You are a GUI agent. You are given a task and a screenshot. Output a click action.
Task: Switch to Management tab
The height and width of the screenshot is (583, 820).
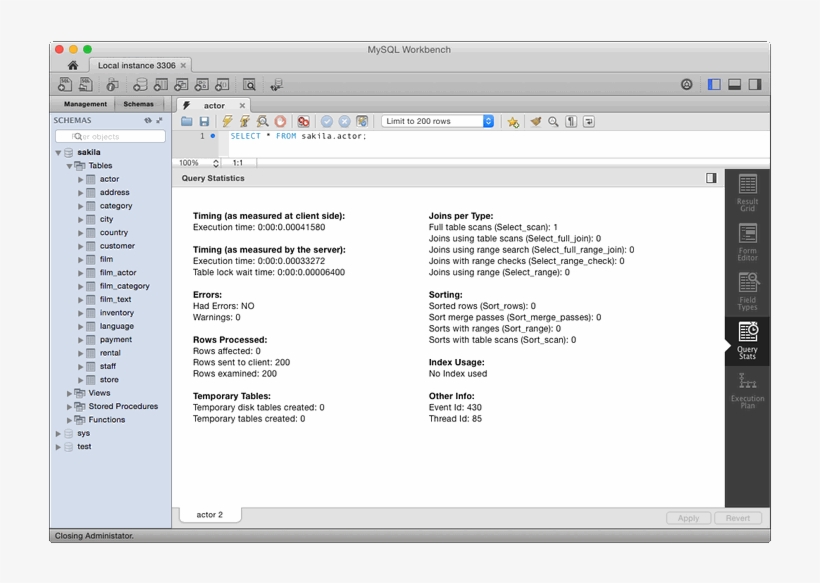[x=85, y=104]
